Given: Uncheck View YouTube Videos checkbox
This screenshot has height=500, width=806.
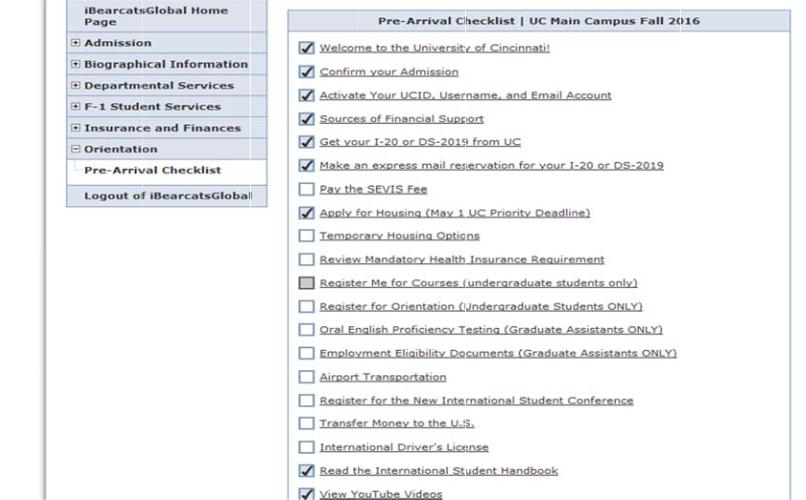Looking at the screenshot, I should click(x=306, y=494).
